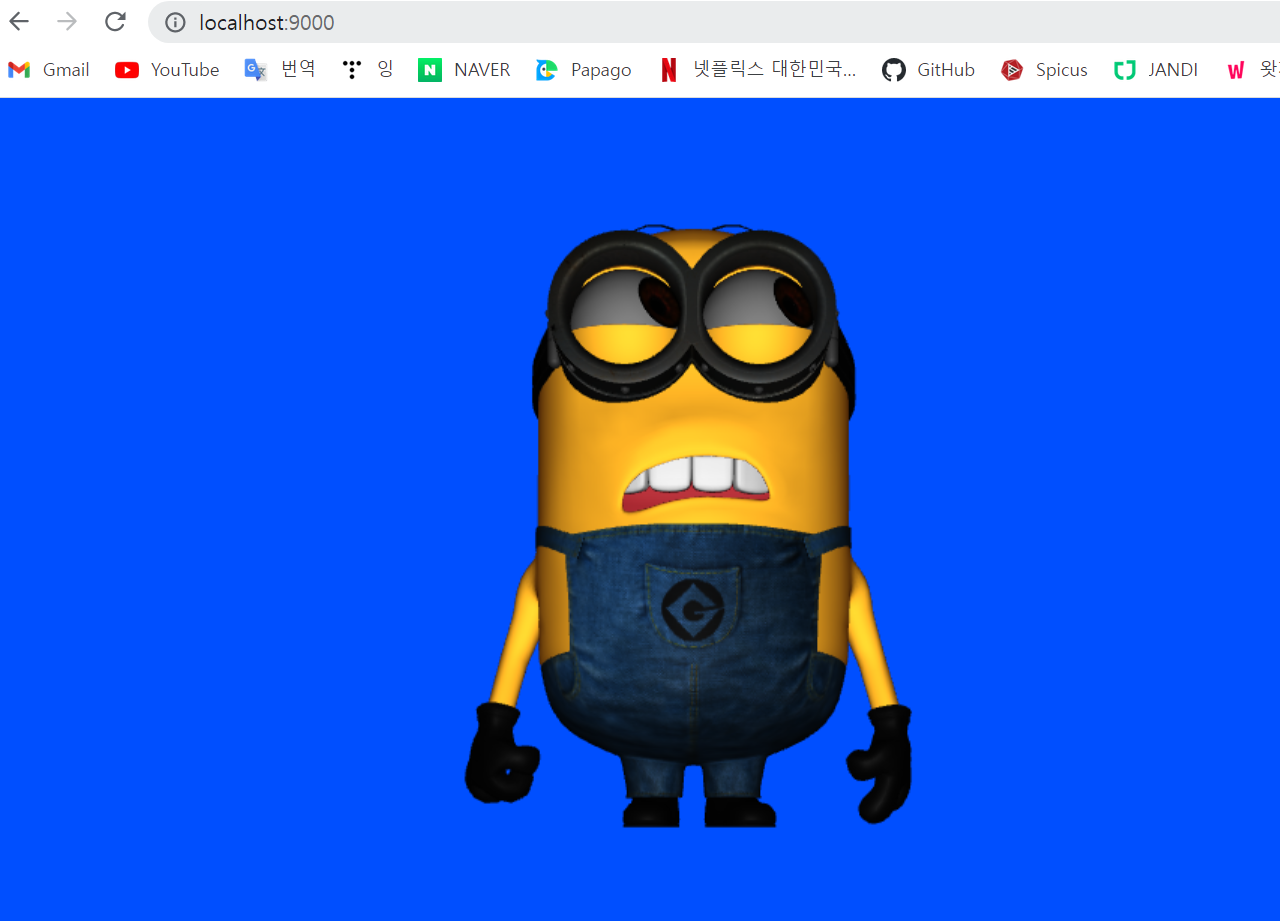Open the NAVER bookmark
Screen dimensions: 1280x921
pyautogui.click(x=464, y=70)
